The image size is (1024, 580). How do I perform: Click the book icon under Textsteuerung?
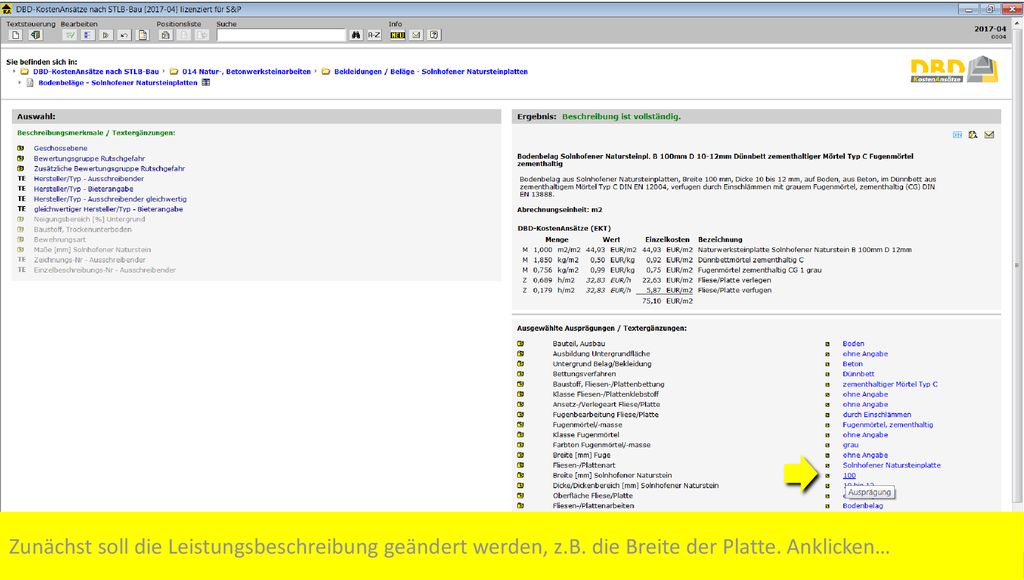coord(35,35)
